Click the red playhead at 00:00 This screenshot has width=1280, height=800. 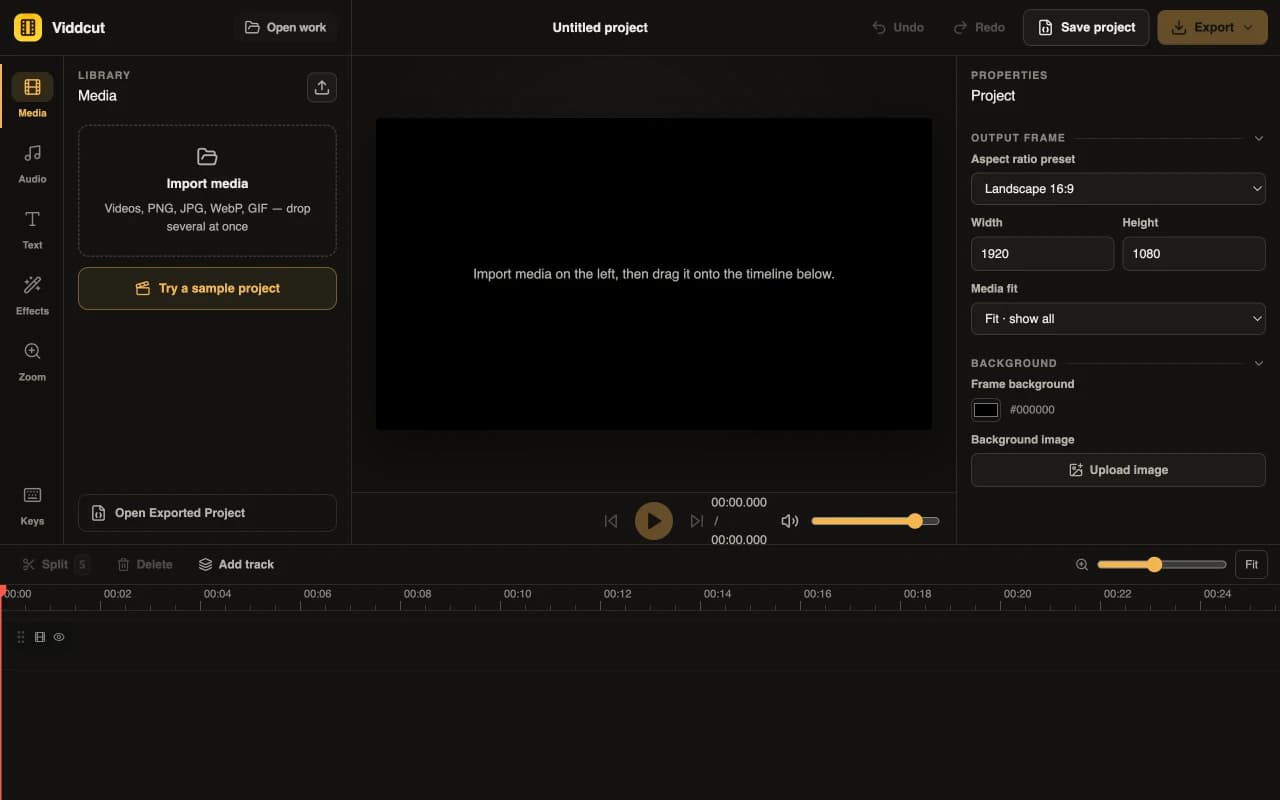pyautogui.click(x=3, y=592)
